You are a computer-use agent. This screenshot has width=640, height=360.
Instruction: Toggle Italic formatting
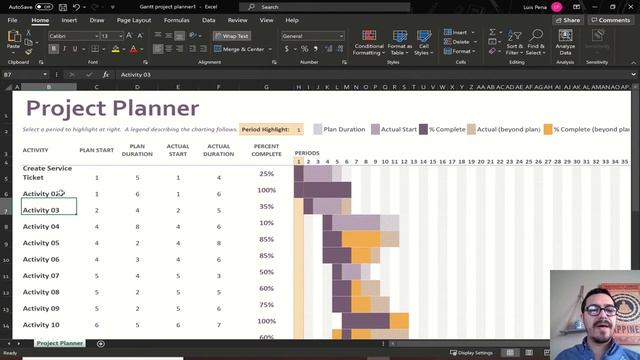[64, 49]
